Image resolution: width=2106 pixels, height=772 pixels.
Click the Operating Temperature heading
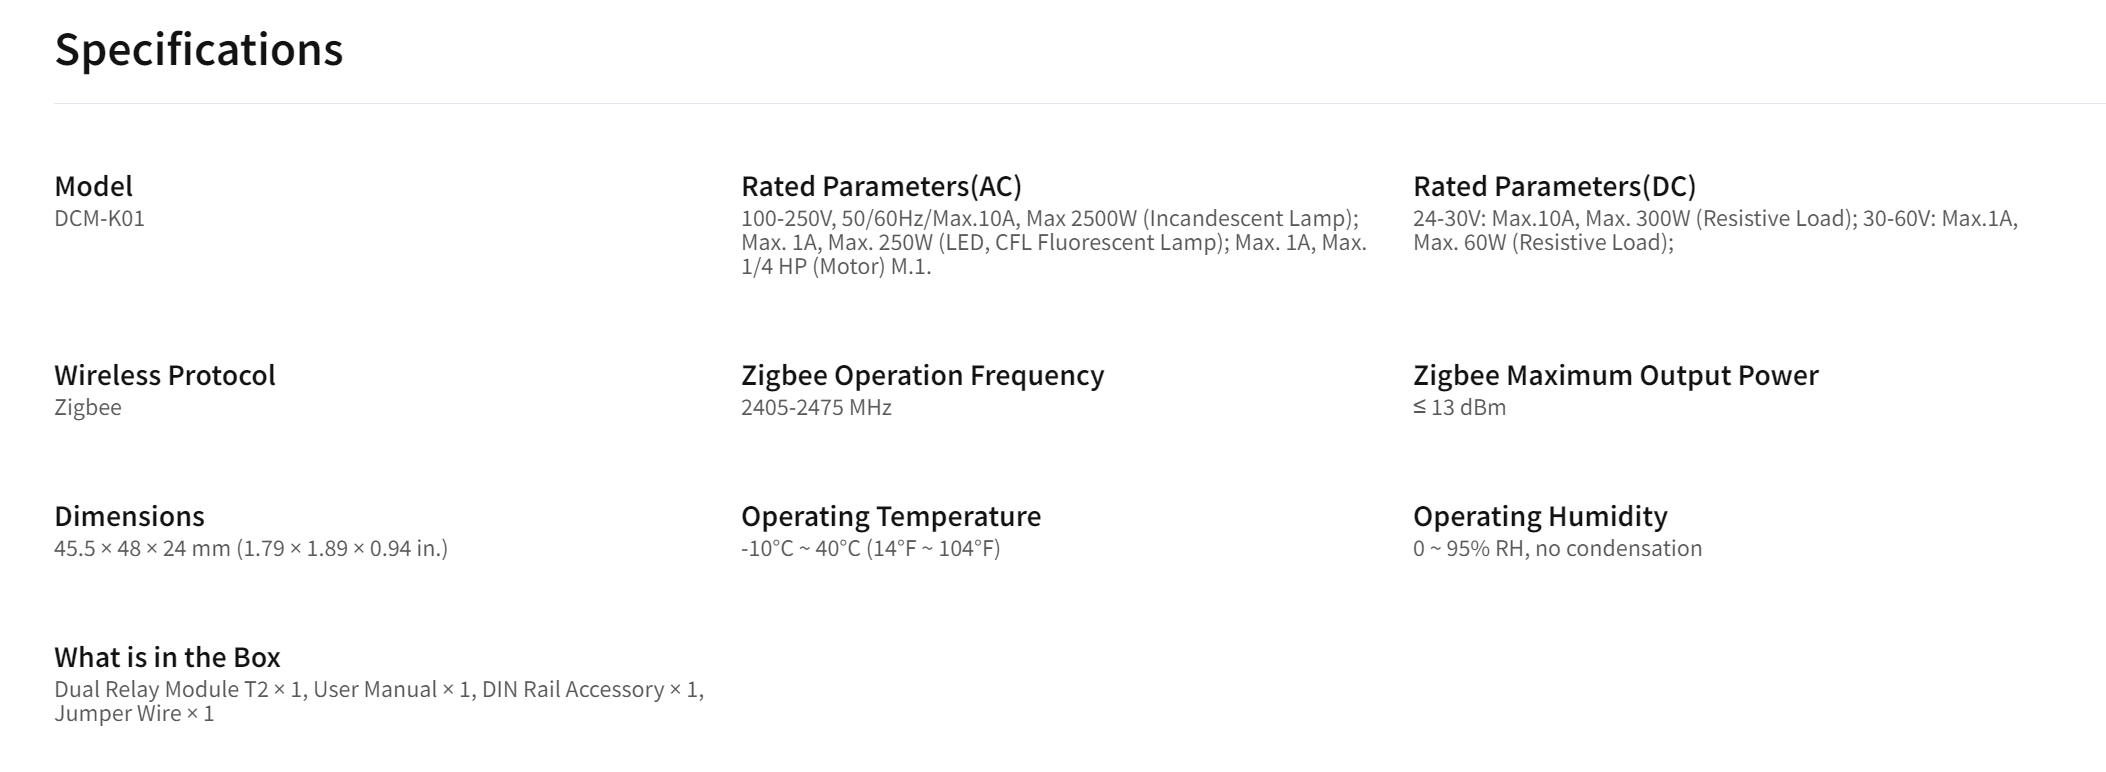(x=891, y=516)
